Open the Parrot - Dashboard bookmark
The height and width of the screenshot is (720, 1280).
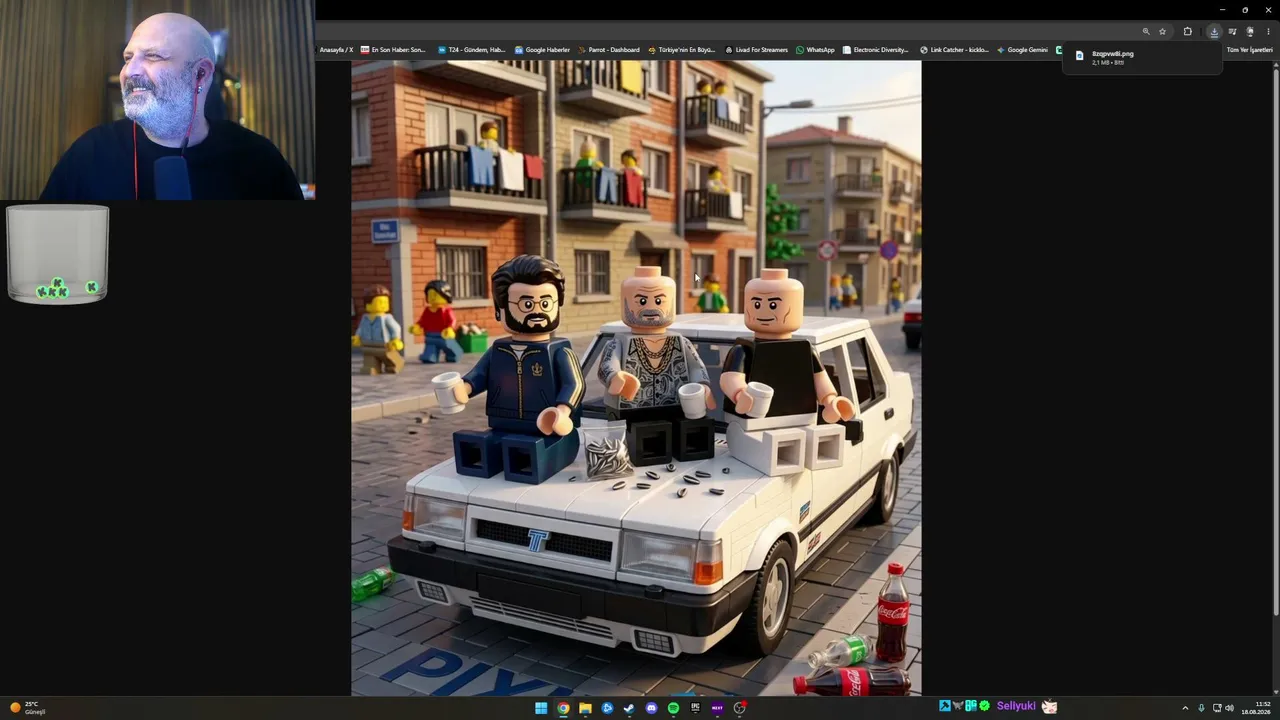point(609,50)
